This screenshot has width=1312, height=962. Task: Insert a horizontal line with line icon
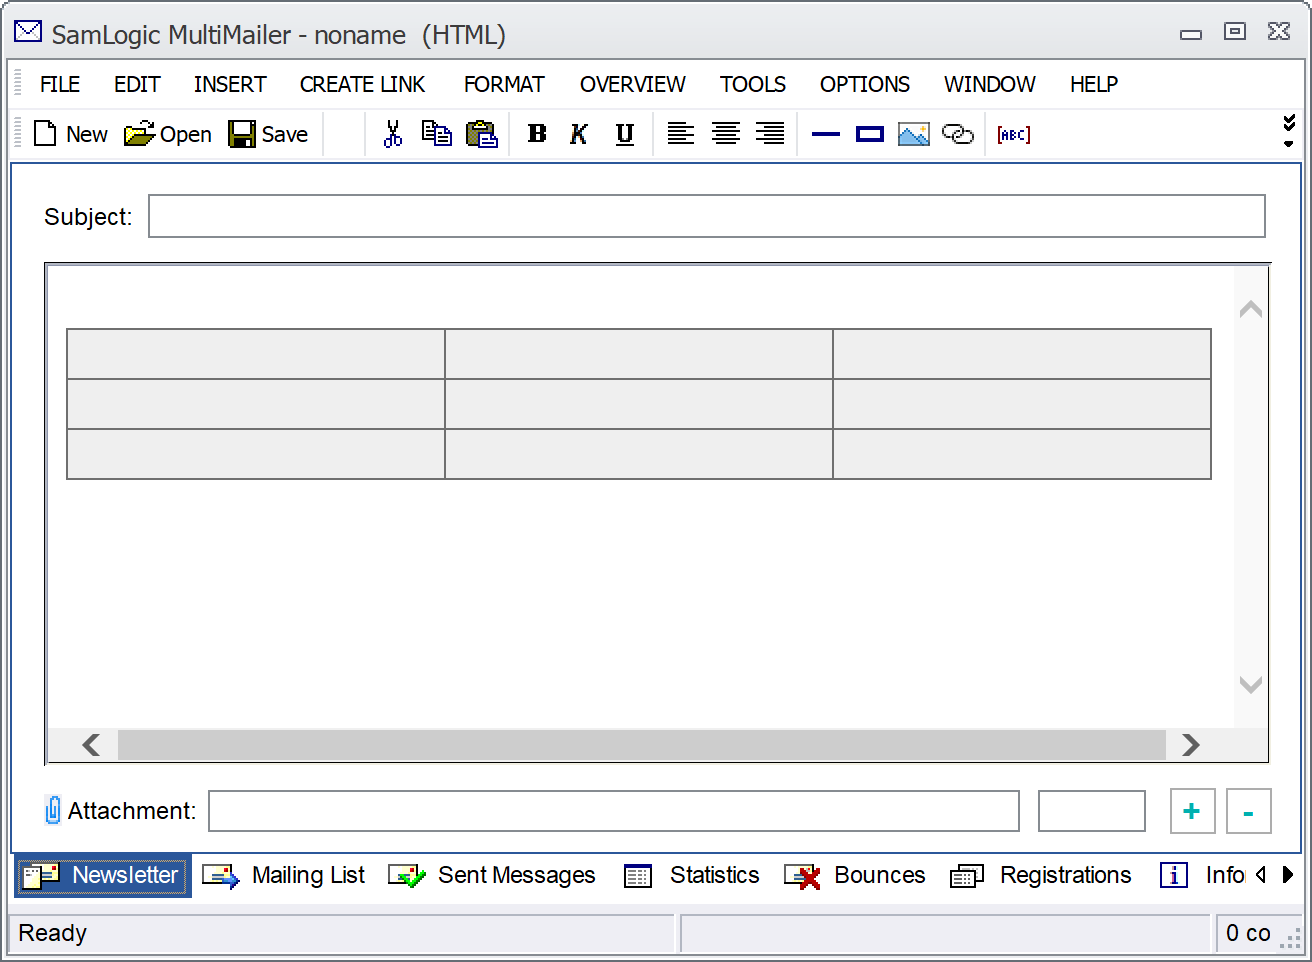pos(826,134)
